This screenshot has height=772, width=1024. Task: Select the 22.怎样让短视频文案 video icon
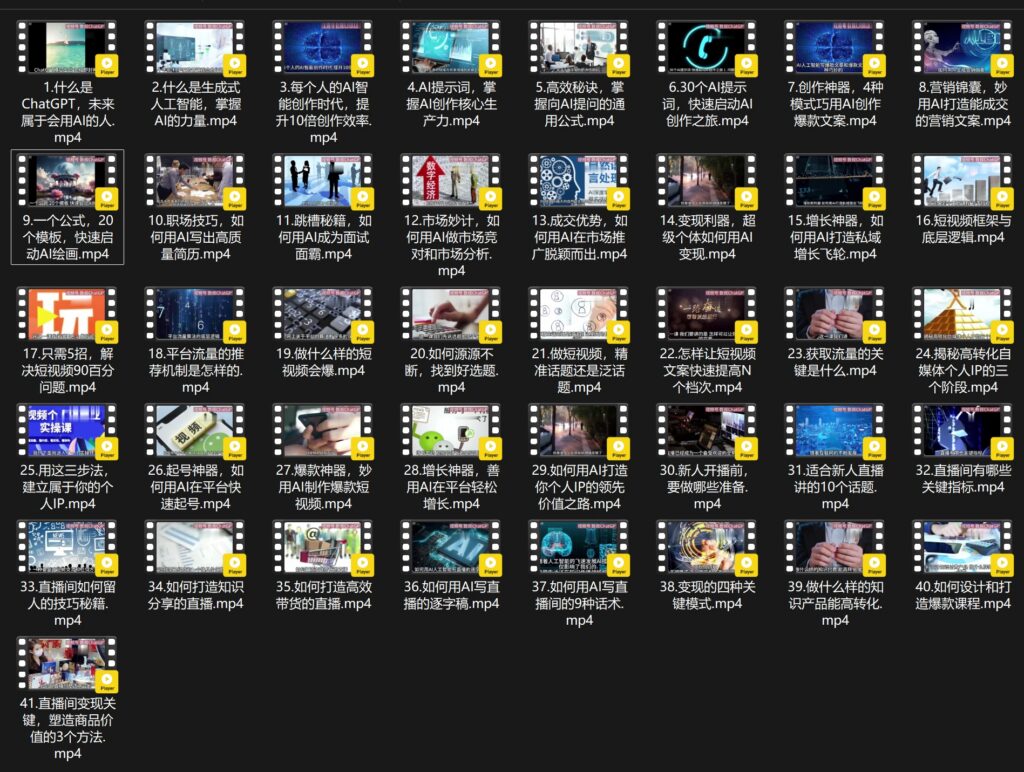[707, 314]
